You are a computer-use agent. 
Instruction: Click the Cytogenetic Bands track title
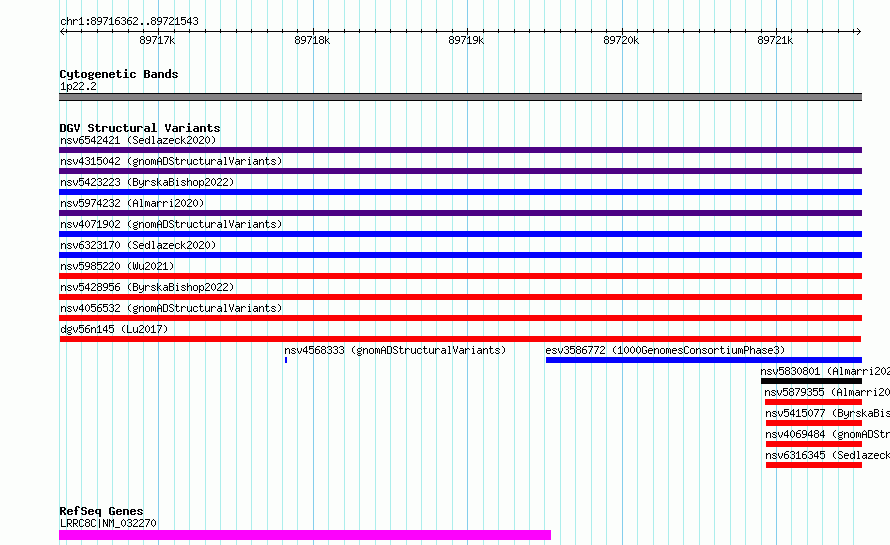[x=119, y=74]
